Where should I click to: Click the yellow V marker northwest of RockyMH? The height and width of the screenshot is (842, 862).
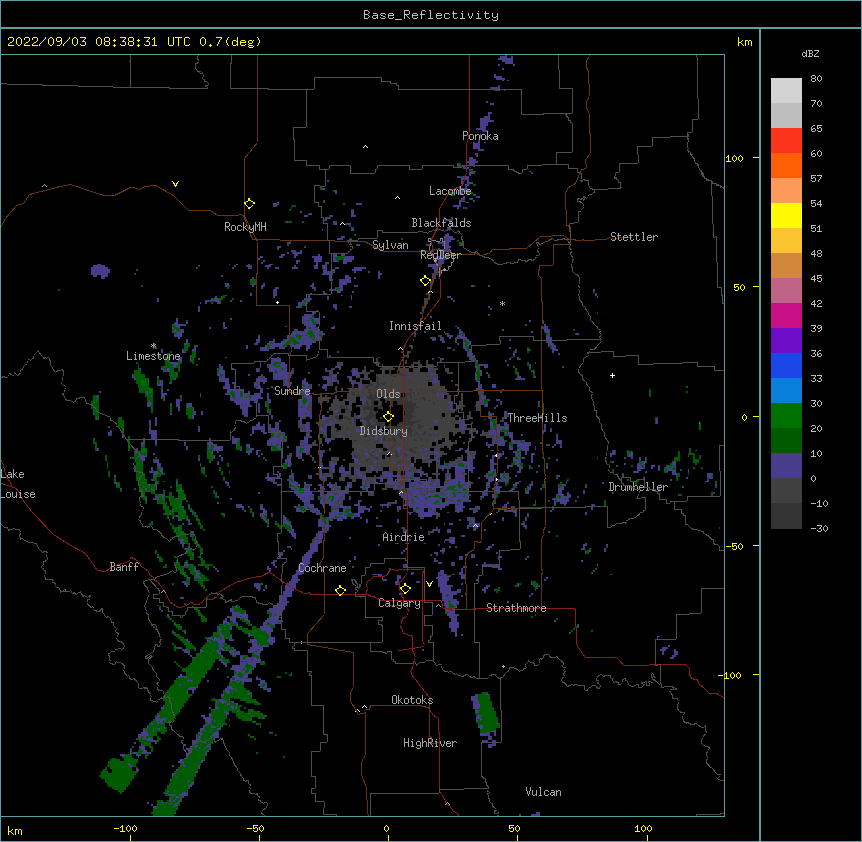click(x=175, y=184)
